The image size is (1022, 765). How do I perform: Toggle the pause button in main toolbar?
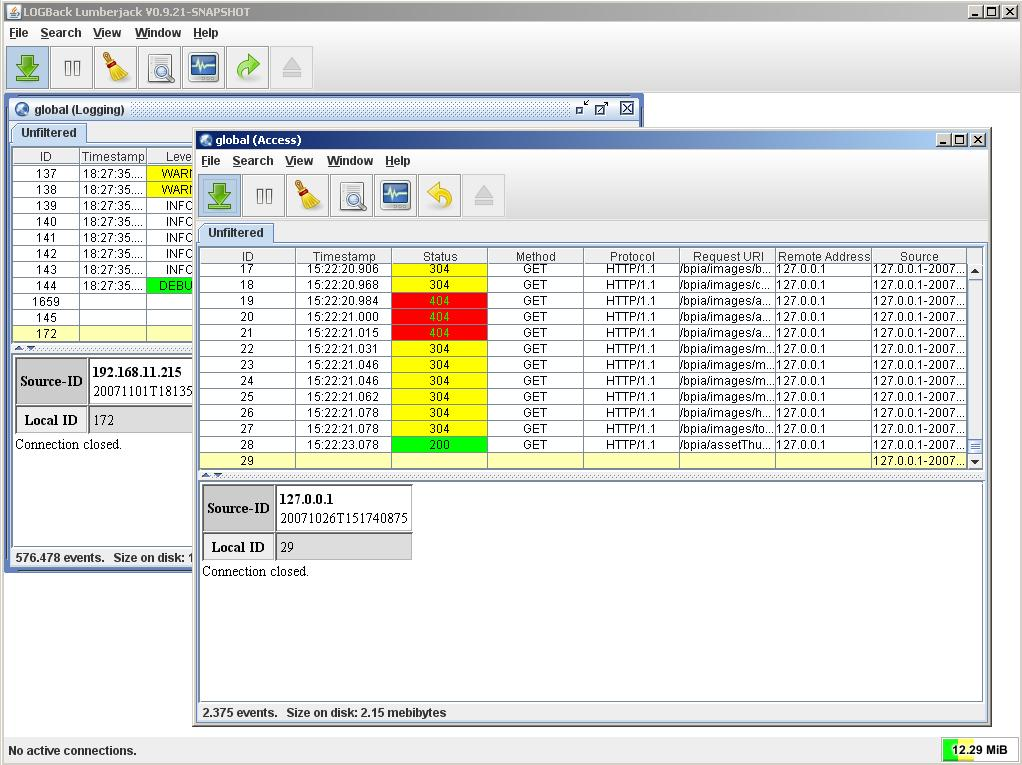(72, 68)
